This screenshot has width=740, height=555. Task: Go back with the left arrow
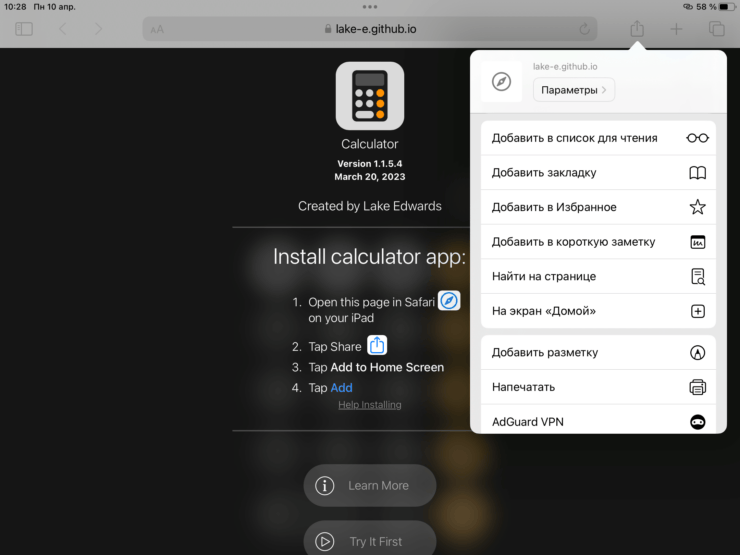(62, 29)
